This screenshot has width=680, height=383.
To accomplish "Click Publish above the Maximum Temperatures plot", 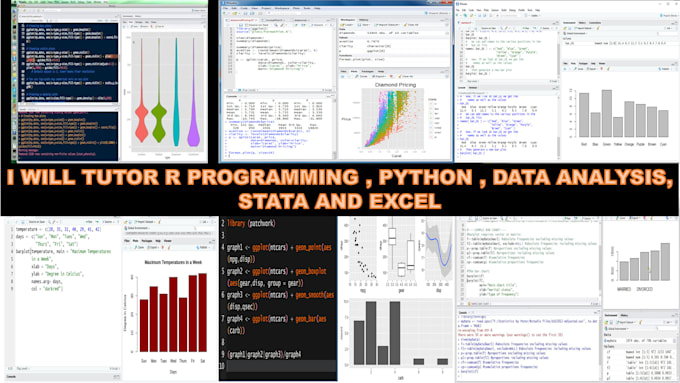I will click(x=203, y=248).
